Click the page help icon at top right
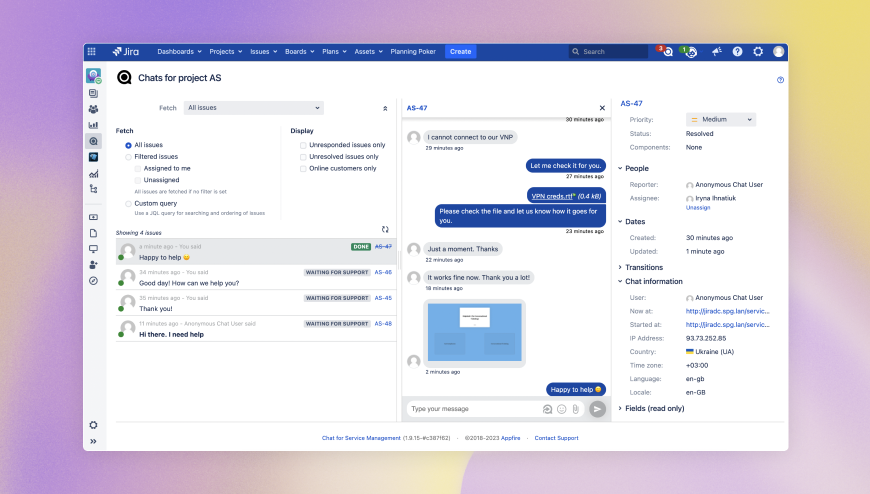The height and width of the screenshot is (494, 870). click(x=780, y=80)
